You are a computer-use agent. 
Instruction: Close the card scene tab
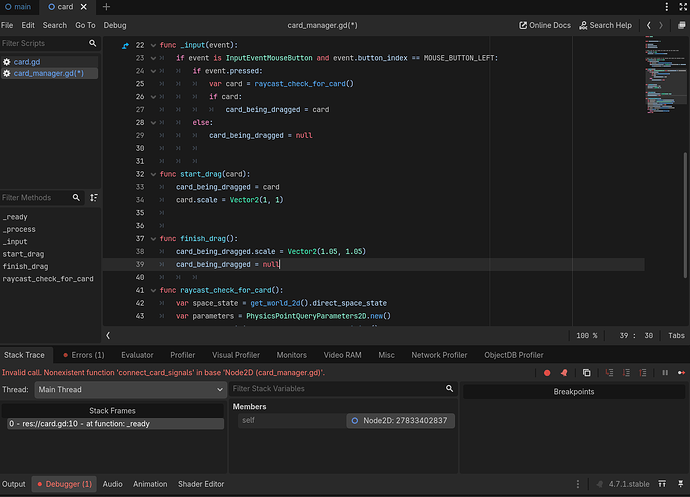pos(84,7)
